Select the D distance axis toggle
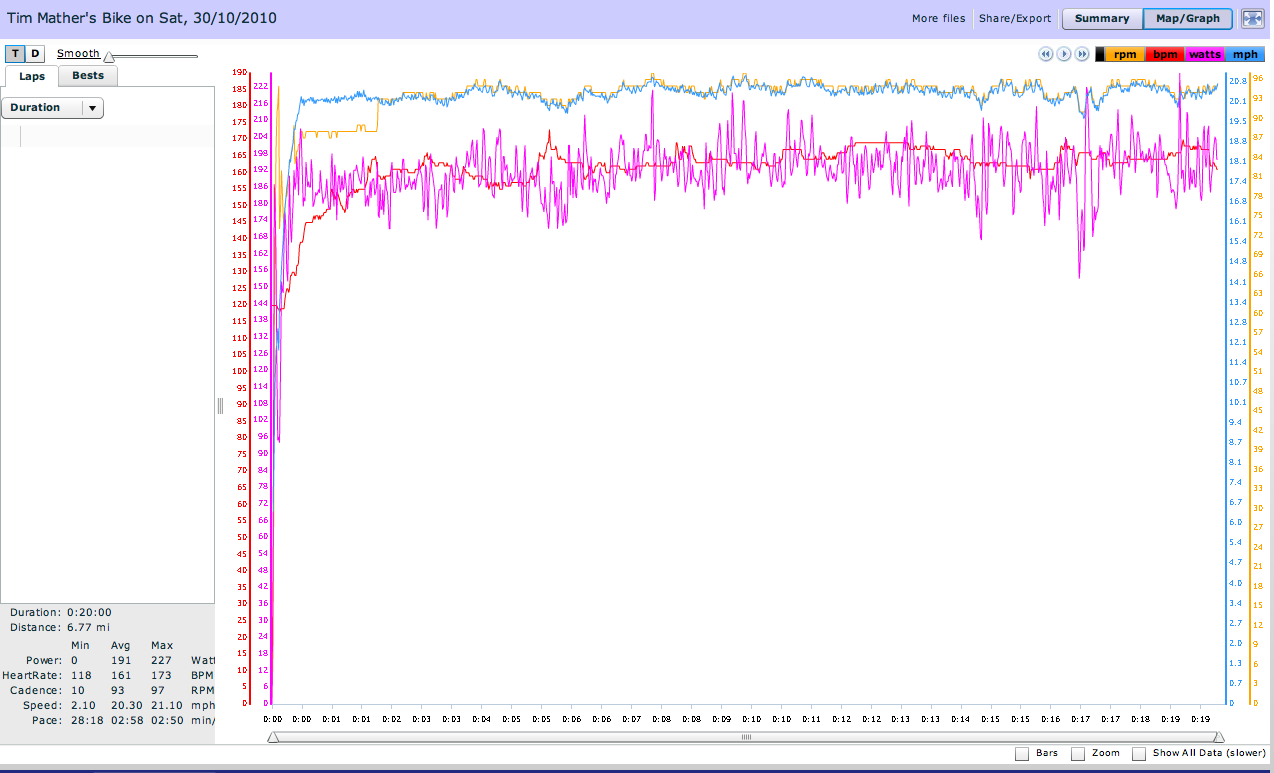 click(x=35, y=54)
